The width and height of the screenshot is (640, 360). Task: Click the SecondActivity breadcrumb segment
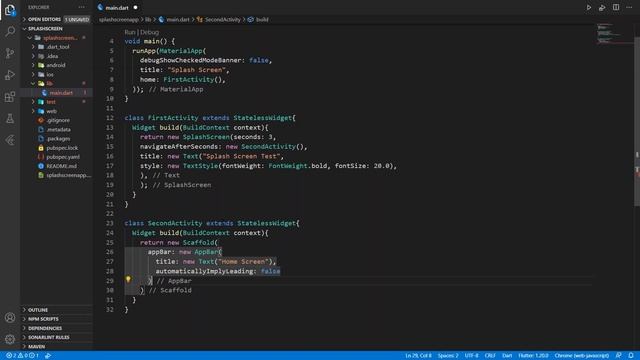223,19
